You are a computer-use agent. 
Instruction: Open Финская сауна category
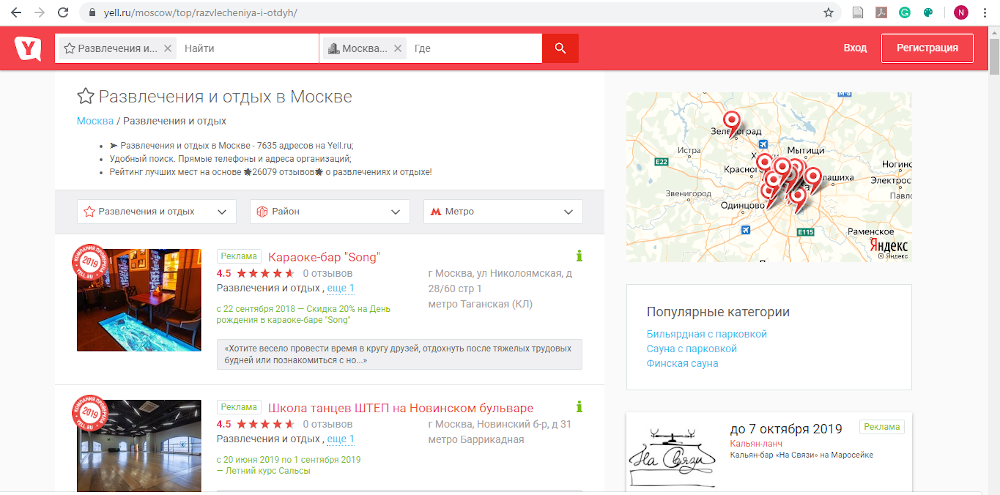click(x=682, y=363)
